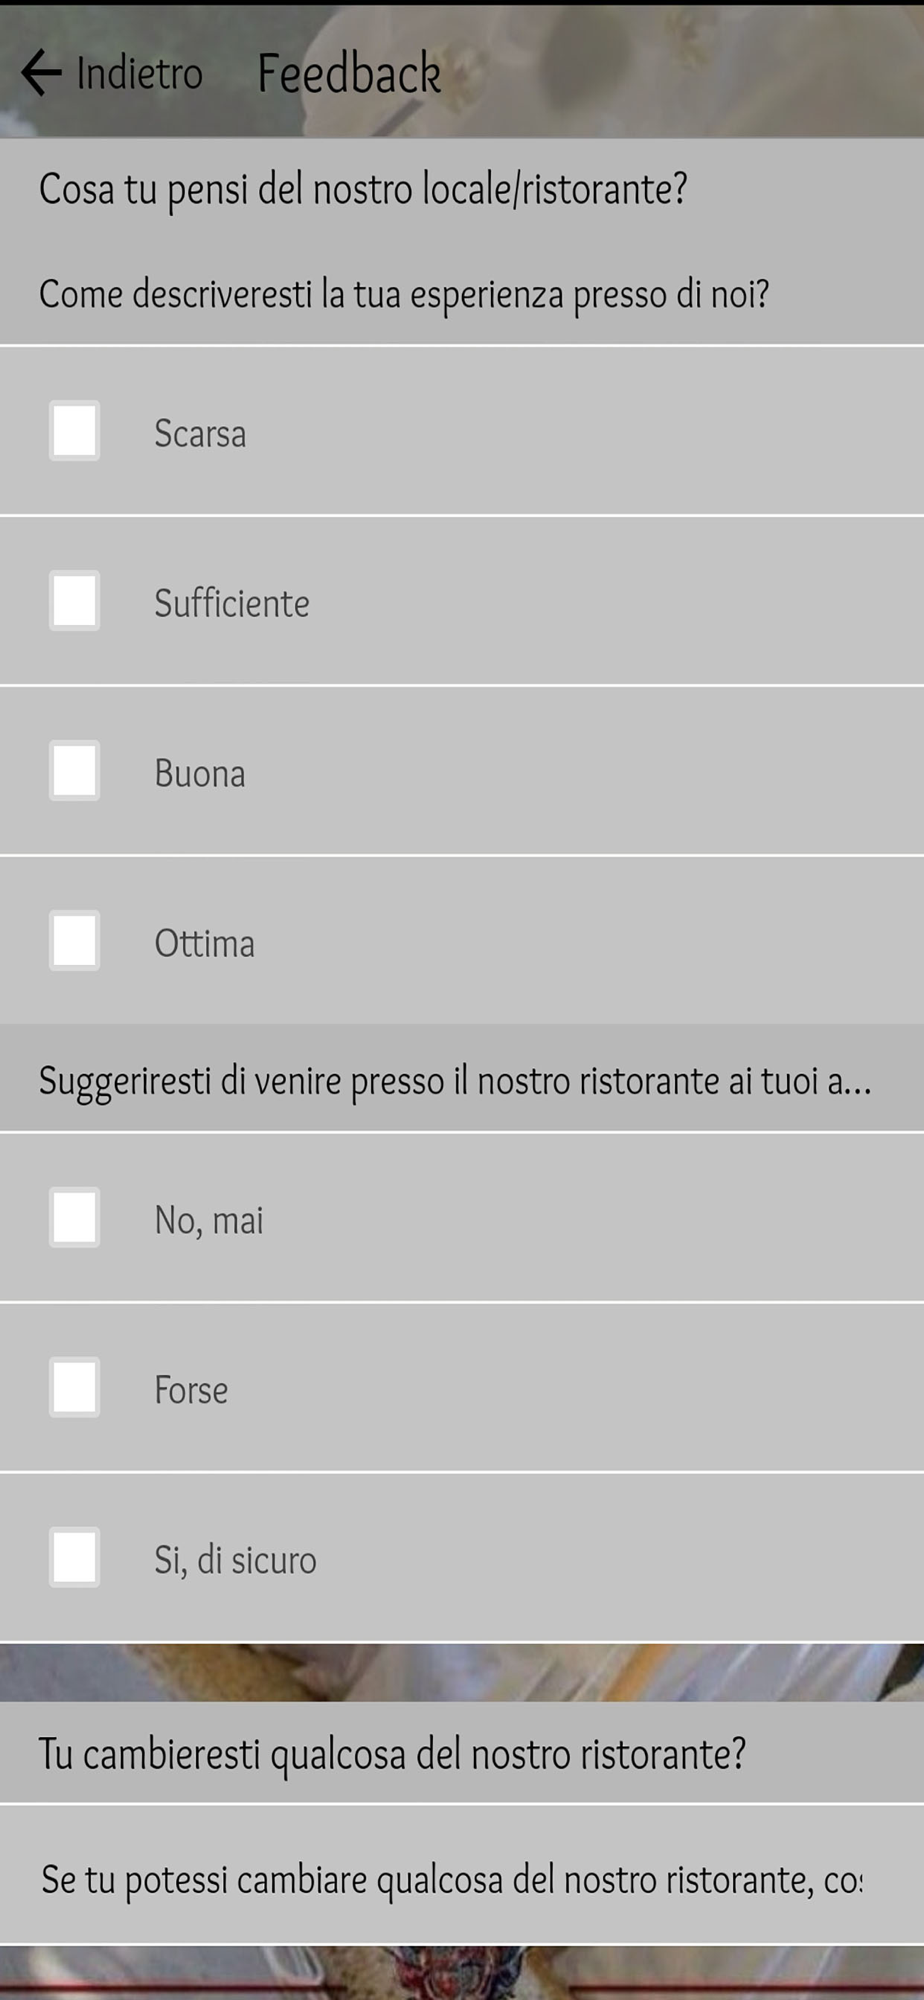Click the Indietro text label
The width and height of the screenshot is (924, 2000).
point(139,73)
